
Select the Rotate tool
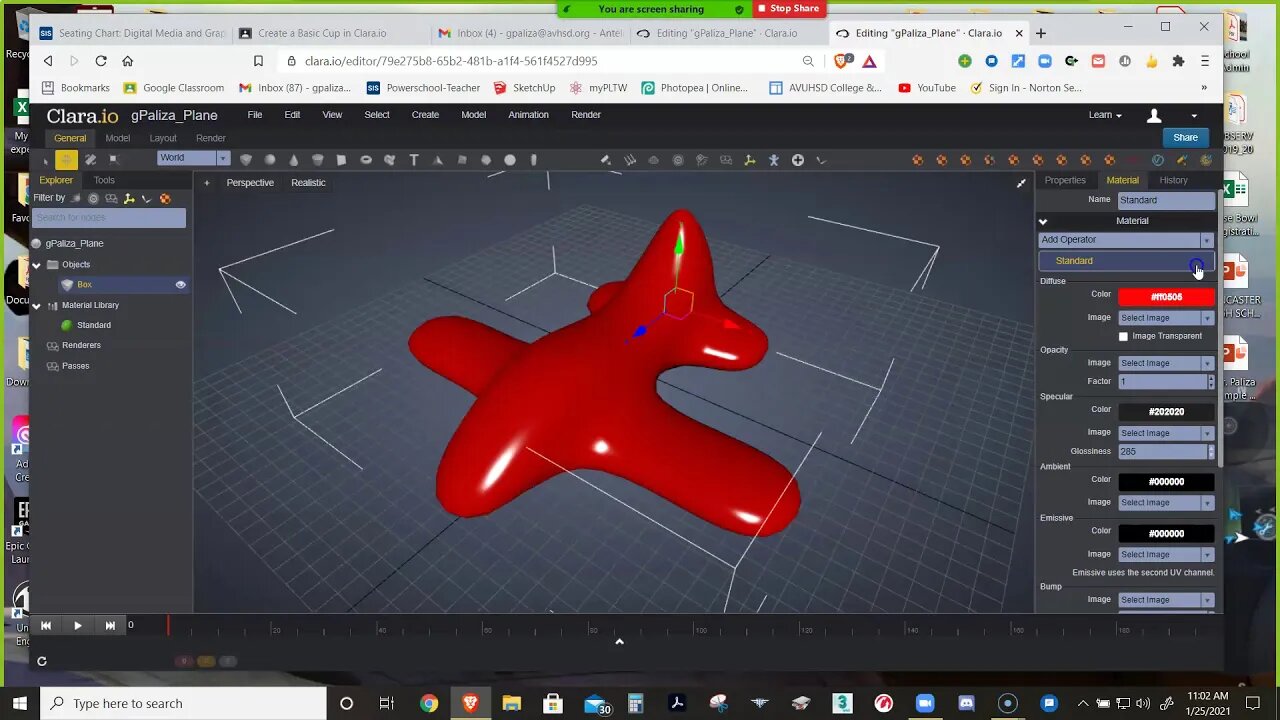90,160
